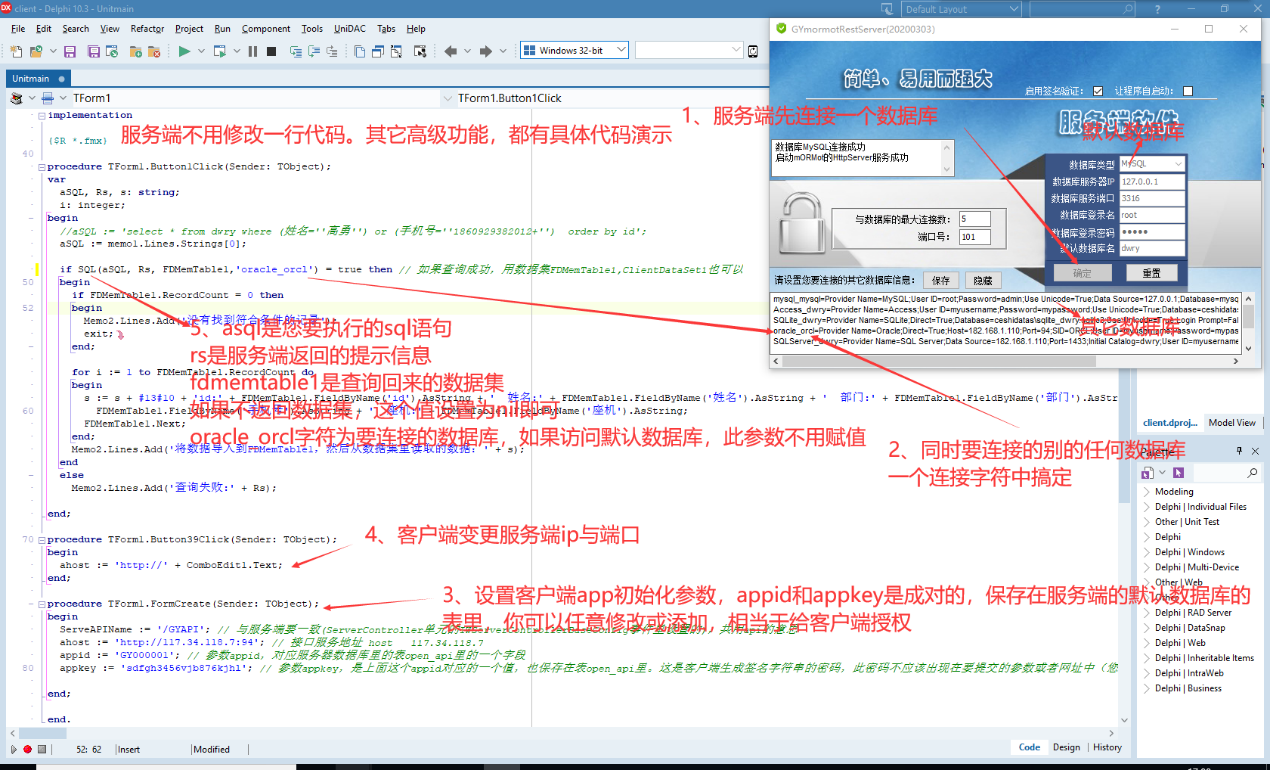Toggle the 启用签名验证 checkbox
This screenshot has width=1270, height=770.
coord(1098,91)
